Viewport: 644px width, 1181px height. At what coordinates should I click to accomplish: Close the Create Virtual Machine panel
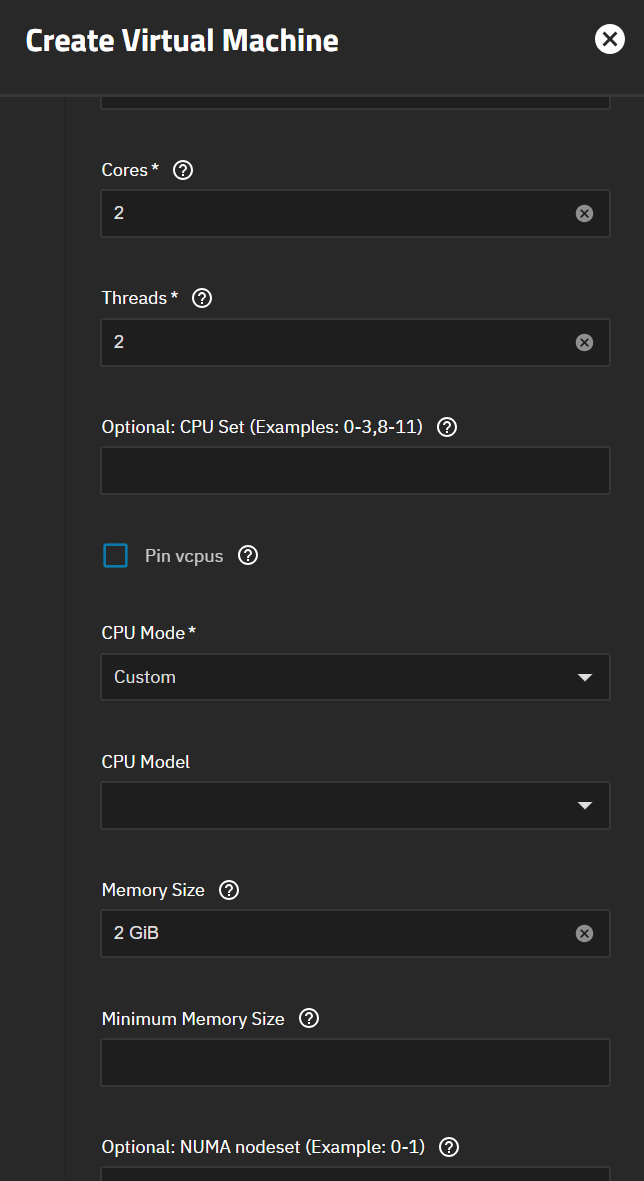point(609,39)
